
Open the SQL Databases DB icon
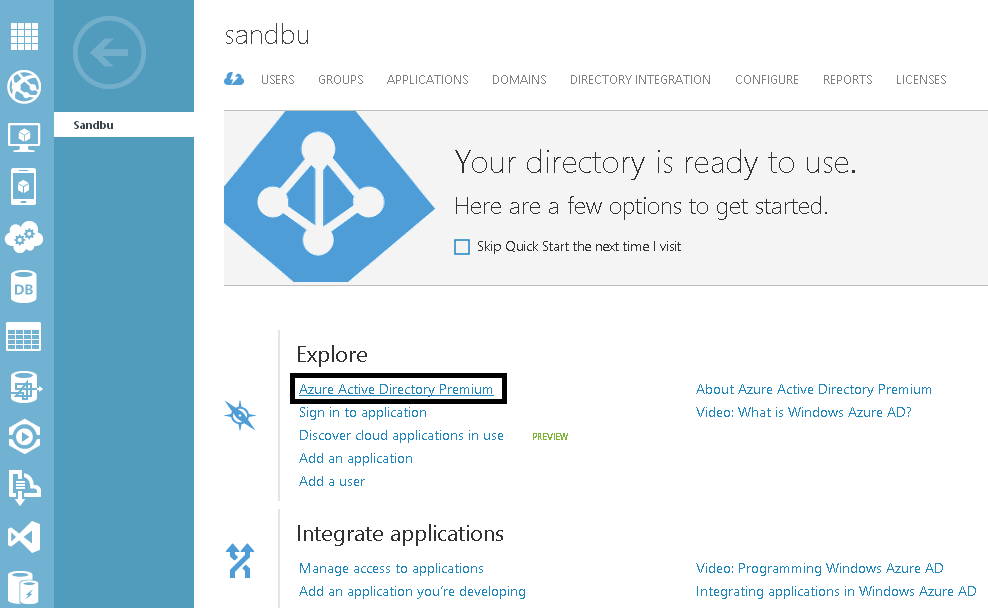tap(25, 287)
